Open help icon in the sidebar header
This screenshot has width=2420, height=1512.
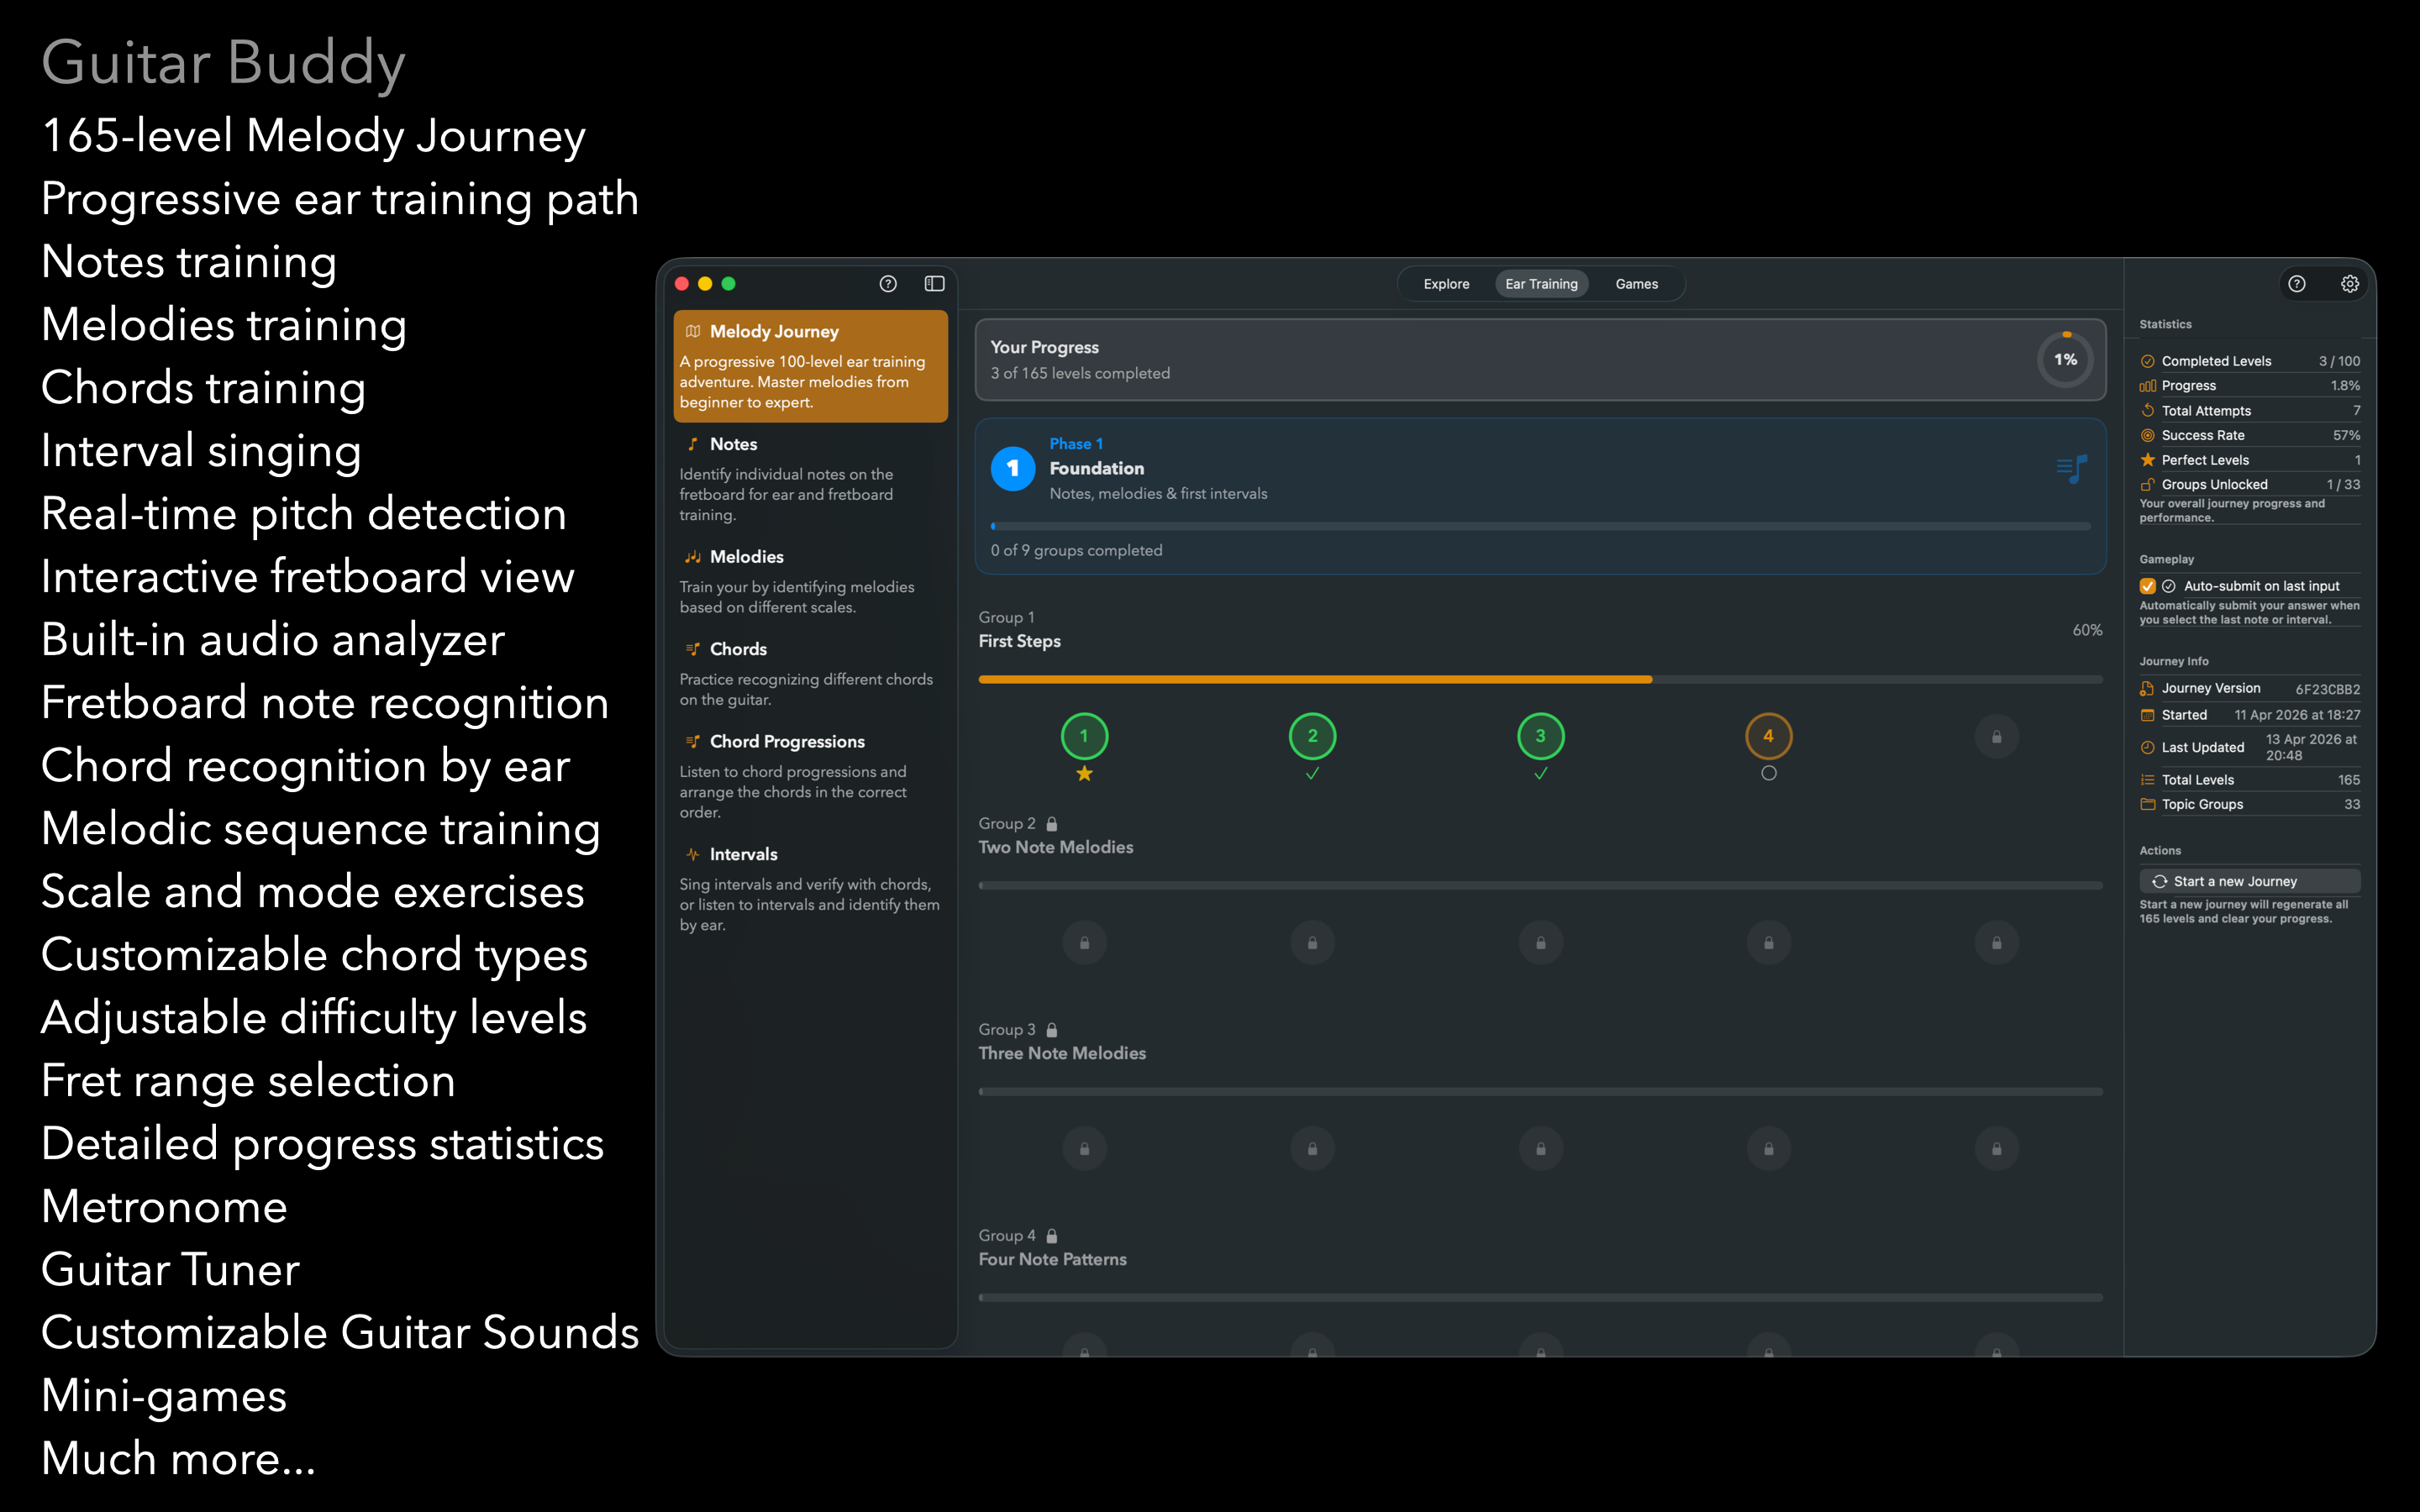(888, 284)
